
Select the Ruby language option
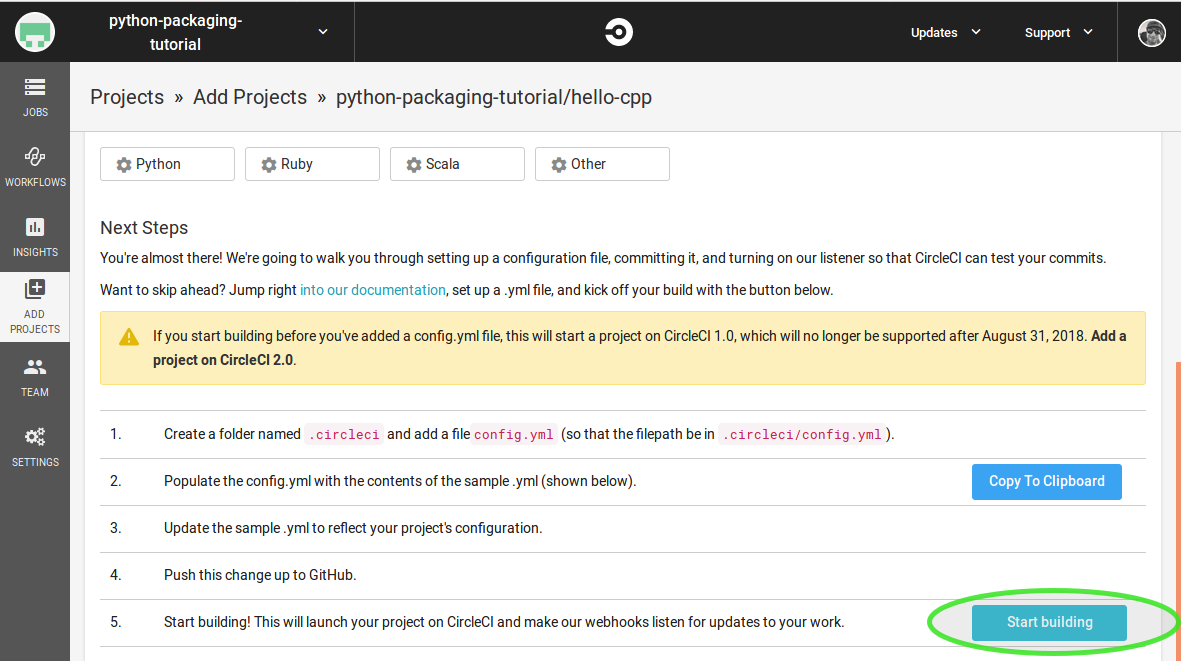[312, 164]
